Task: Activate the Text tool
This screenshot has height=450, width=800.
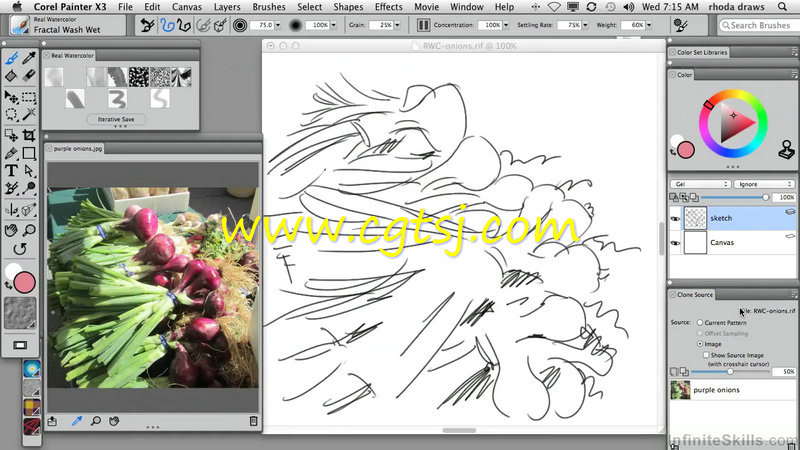Action: click(11, 171)
